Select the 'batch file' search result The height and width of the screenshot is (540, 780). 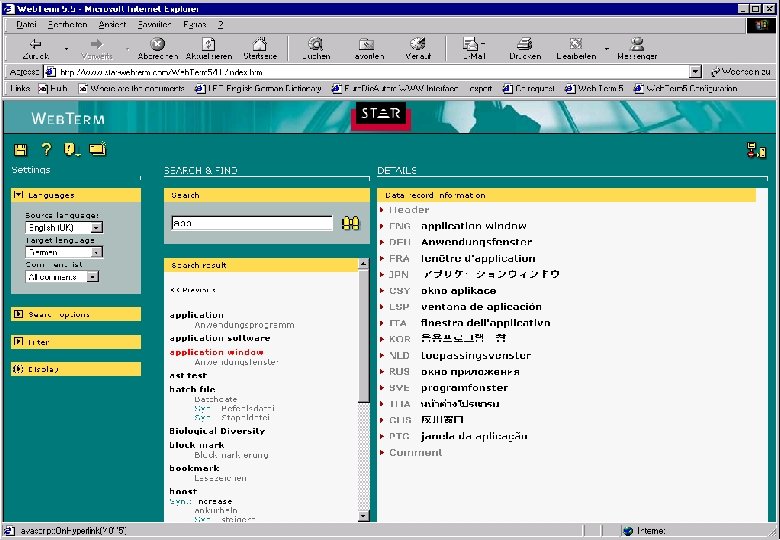(192, 389)
